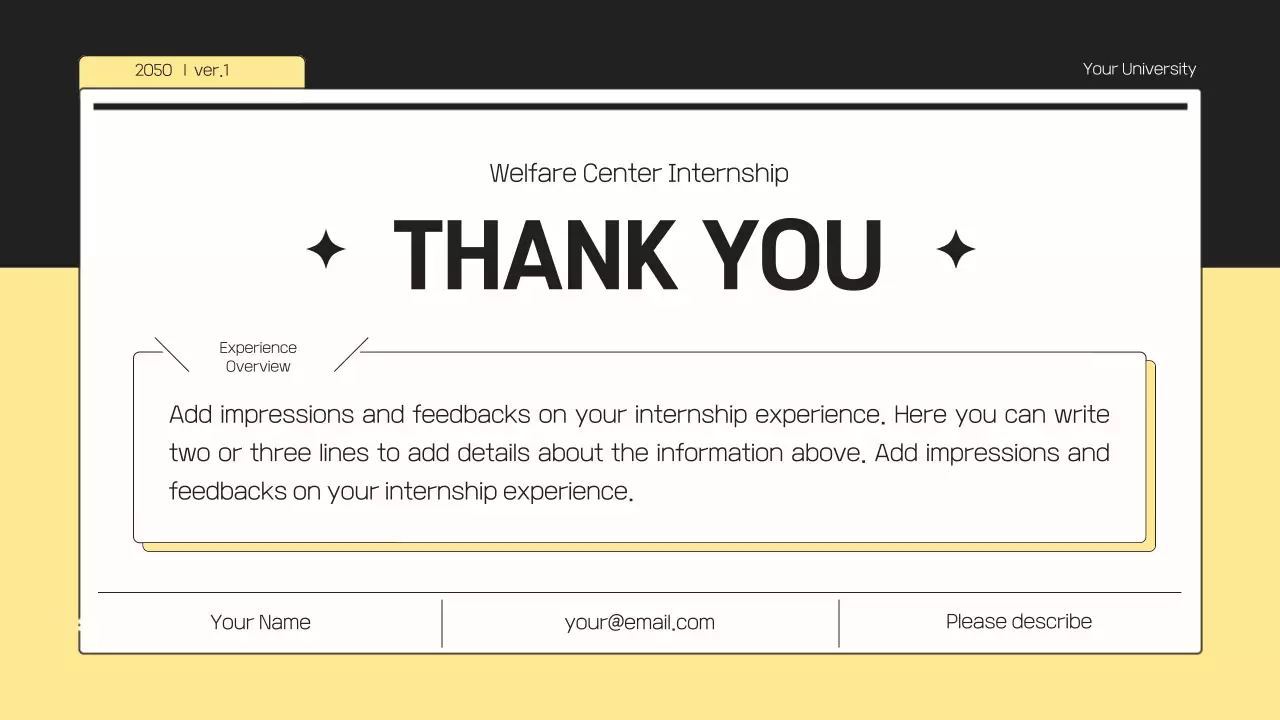This screenshot has width=1280, height=720.
Task: Open the your@email.com address
Action: click(639, 622)
